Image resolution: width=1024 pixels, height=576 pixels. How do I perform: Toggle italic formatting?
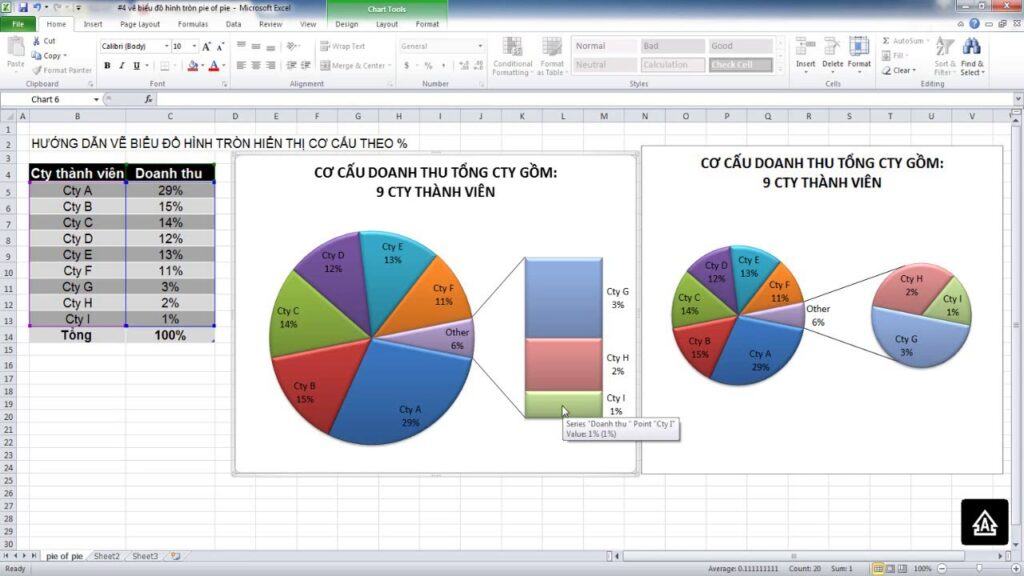121,65
